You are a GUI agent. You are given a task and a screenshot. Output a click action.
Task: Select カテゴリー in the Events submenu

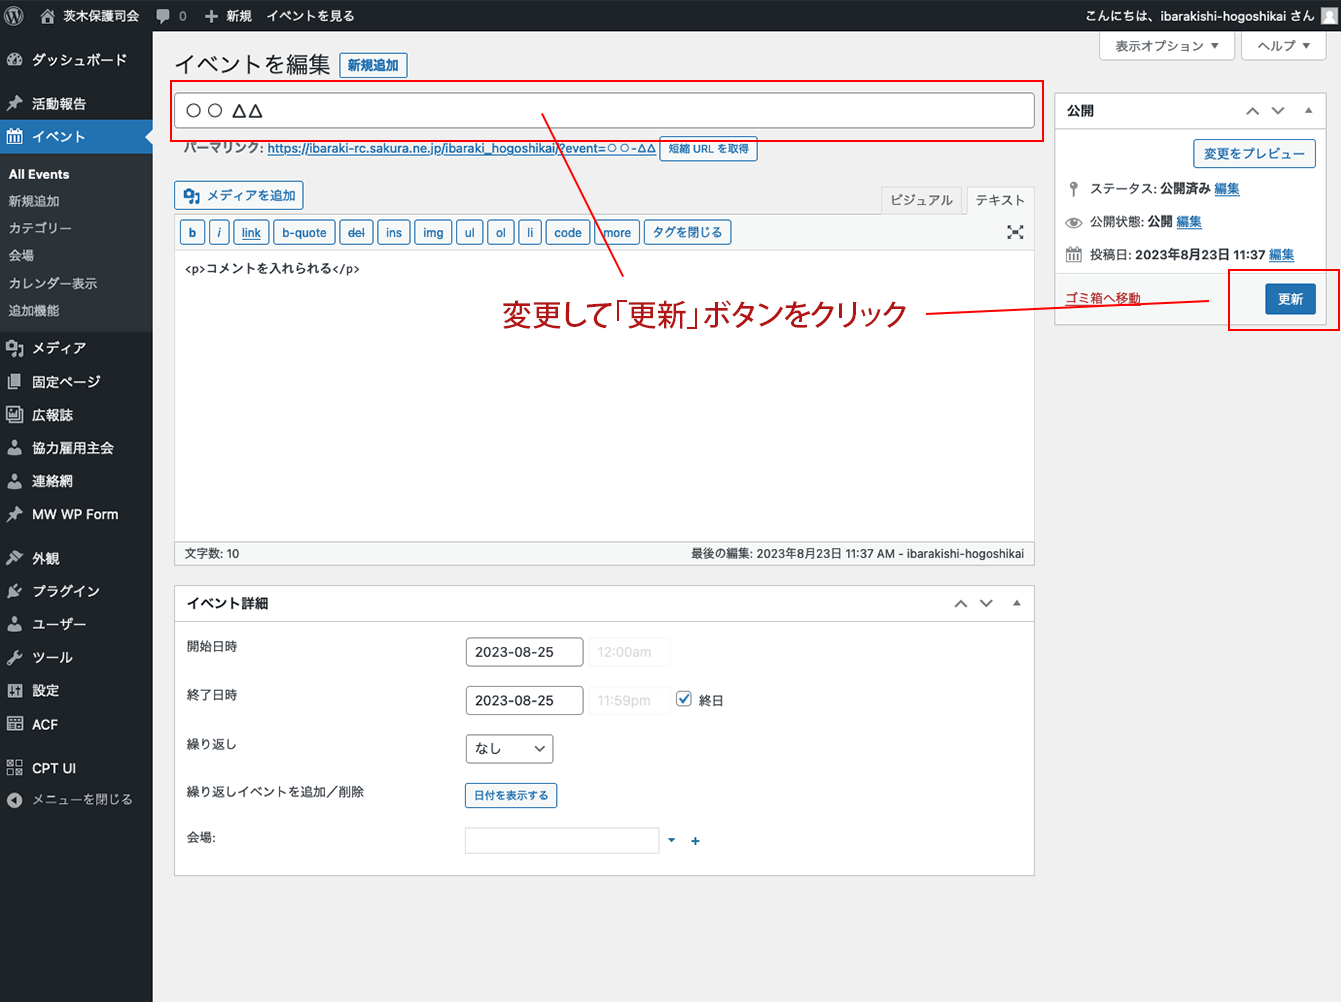40,228
